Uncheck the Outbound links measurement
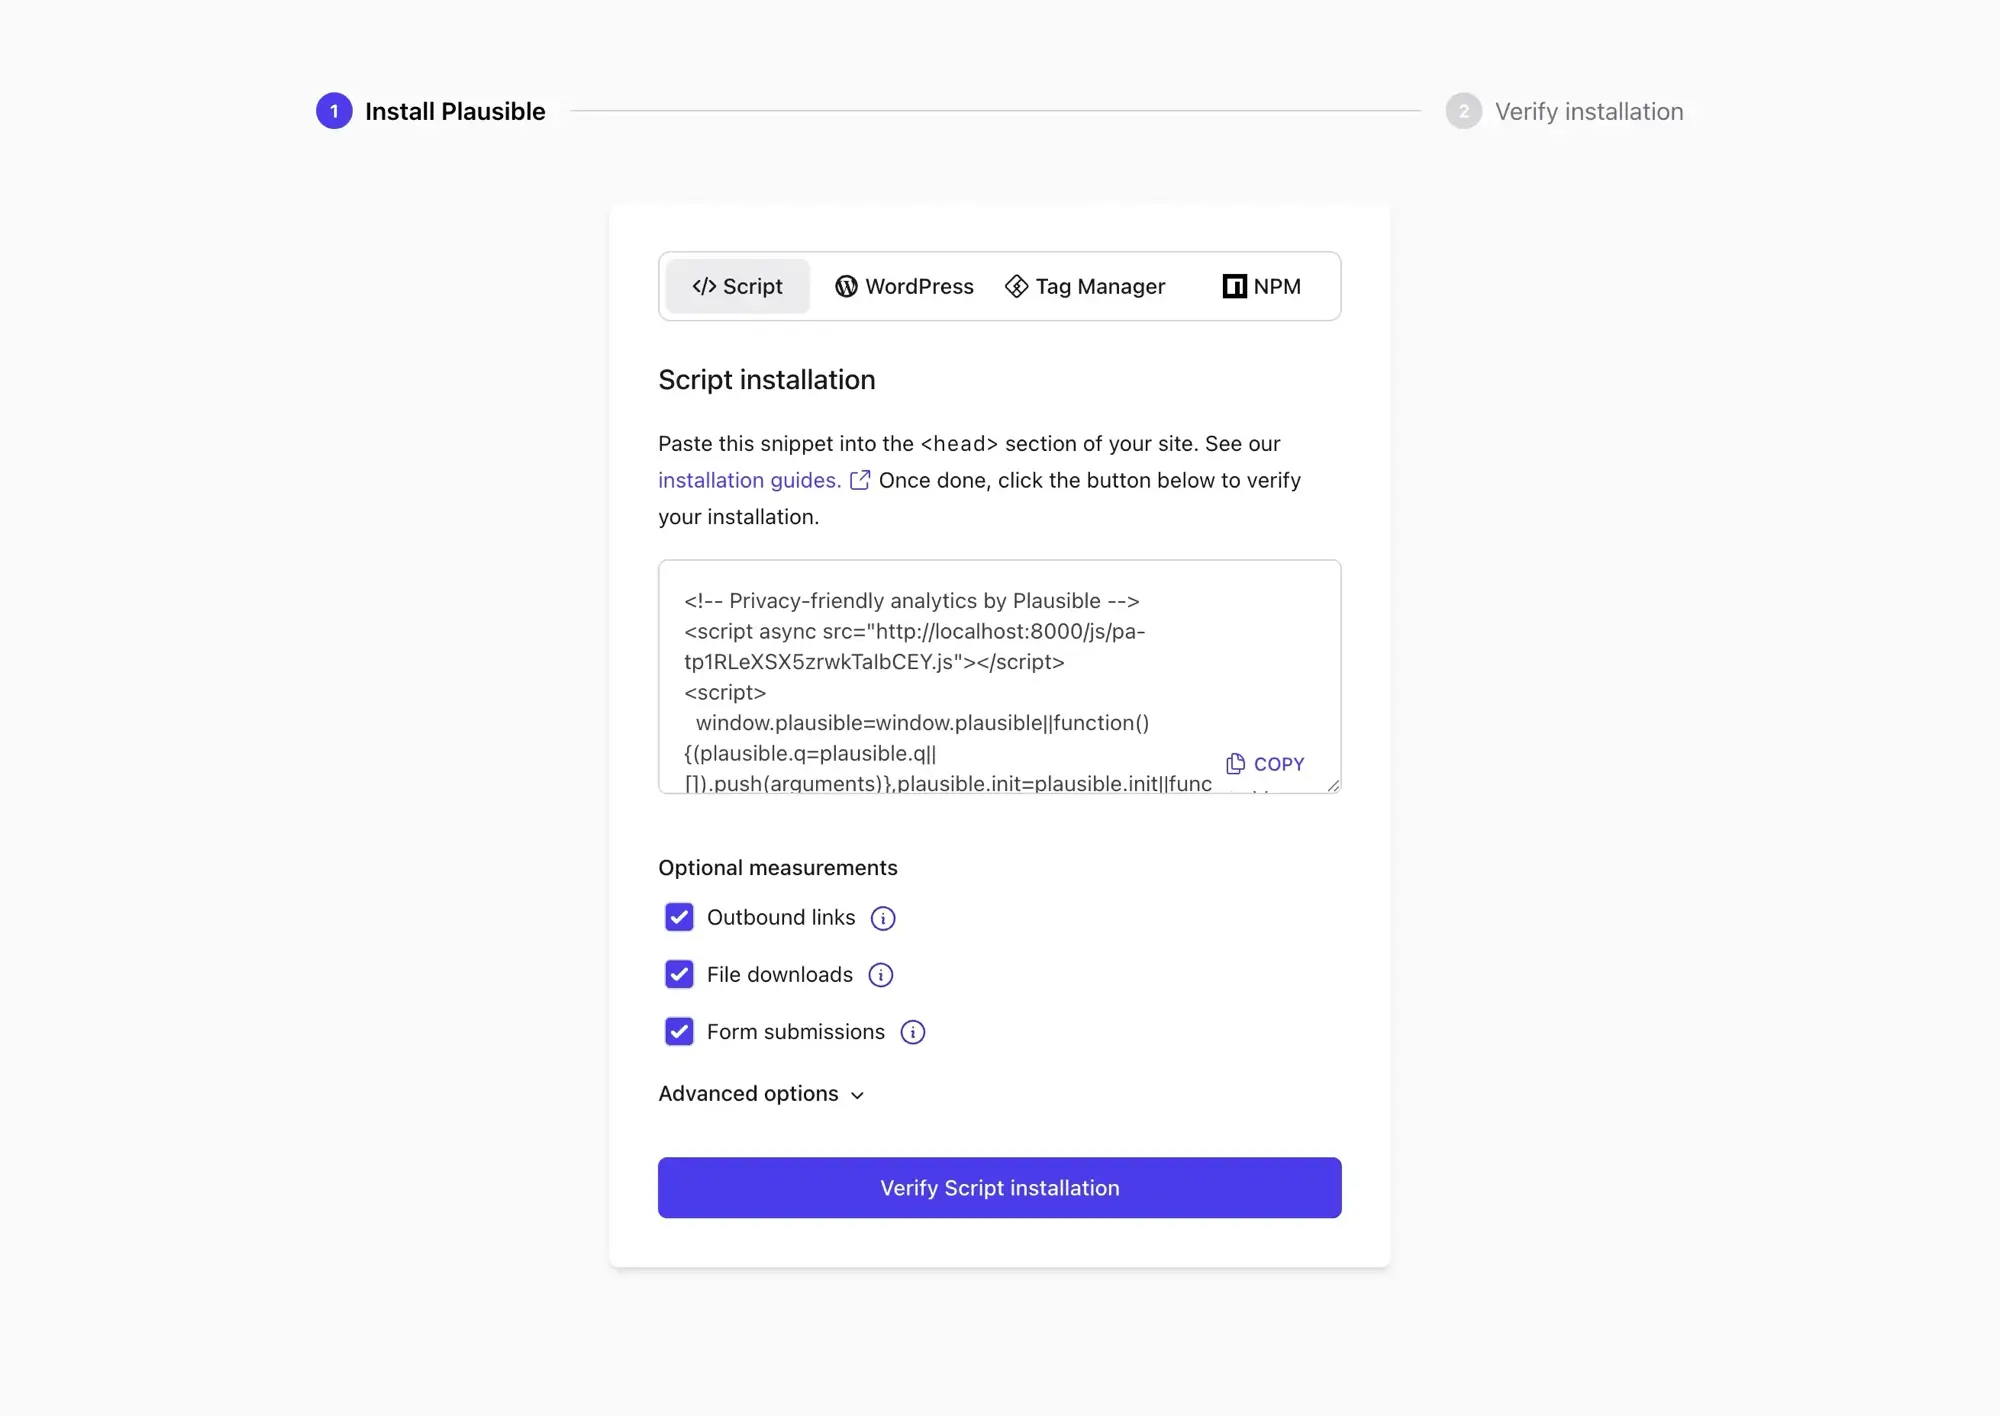The image size is (2000, 1416). [x=679, y=917]
